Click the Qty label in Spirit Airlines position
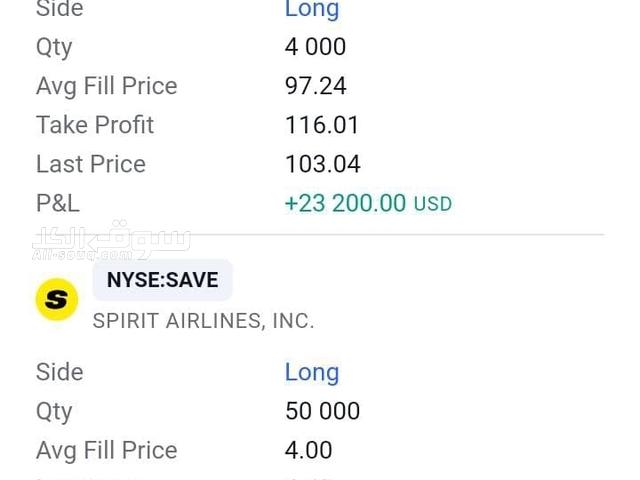Image resolution: width=640 pixels, height=480 pixels. pos(54,411)
